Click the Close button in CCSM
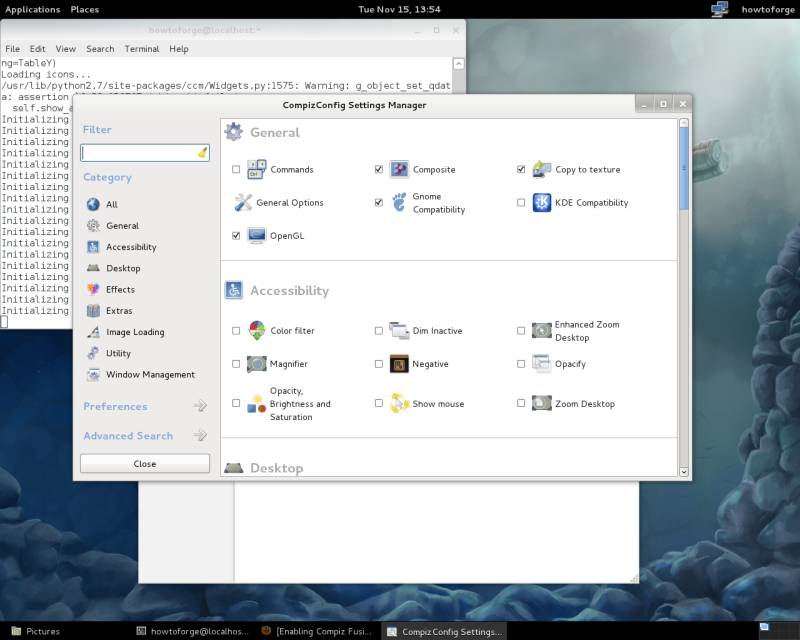This screenshot has height=640, width=800. [144, 463]
